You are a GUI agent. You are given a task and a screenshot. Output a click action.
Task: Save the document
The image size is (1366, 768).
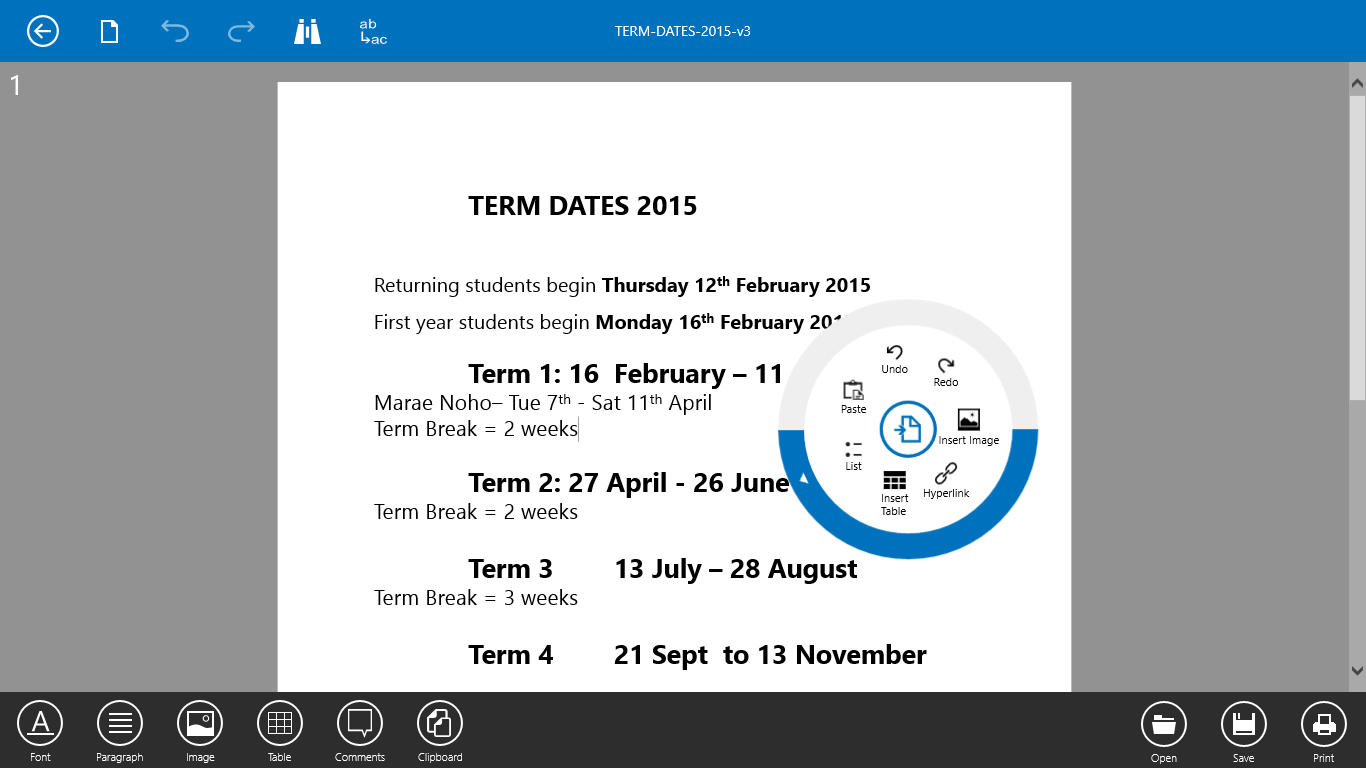tap(1244, 732)
